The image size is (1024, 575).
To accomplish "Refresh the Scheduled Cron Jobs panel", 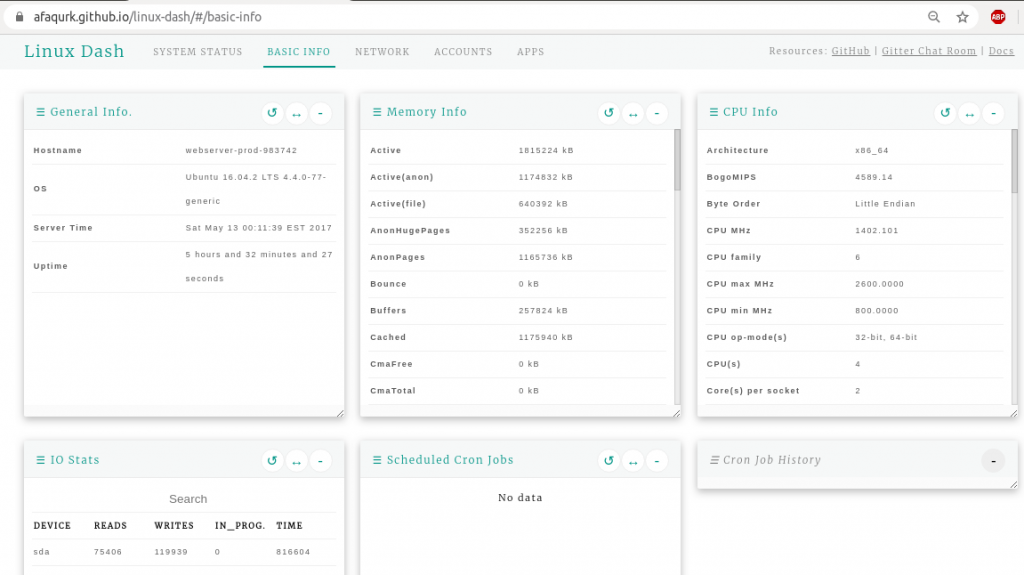I will pyautogui.click(x=609, y=461).
